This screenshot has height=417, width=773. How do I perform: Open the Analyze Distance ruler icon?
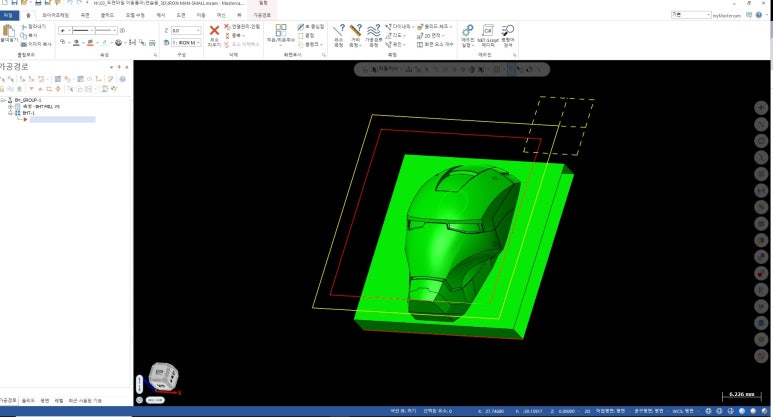pos(355,31)
